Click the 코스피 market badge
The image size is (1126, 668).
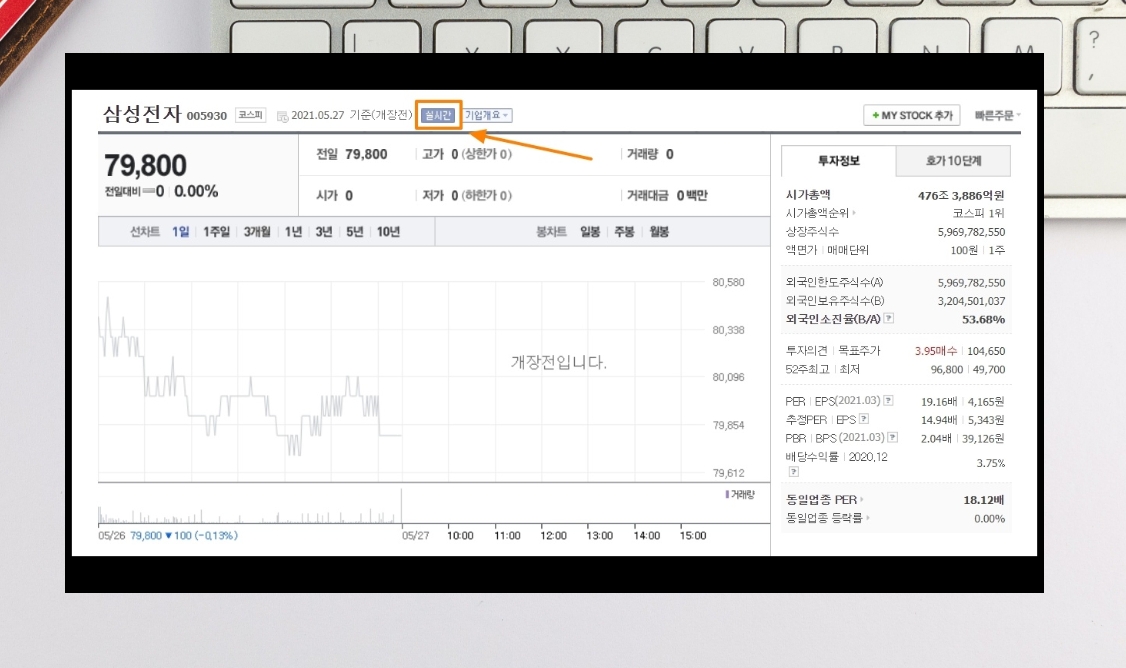[x=251, y=115]
